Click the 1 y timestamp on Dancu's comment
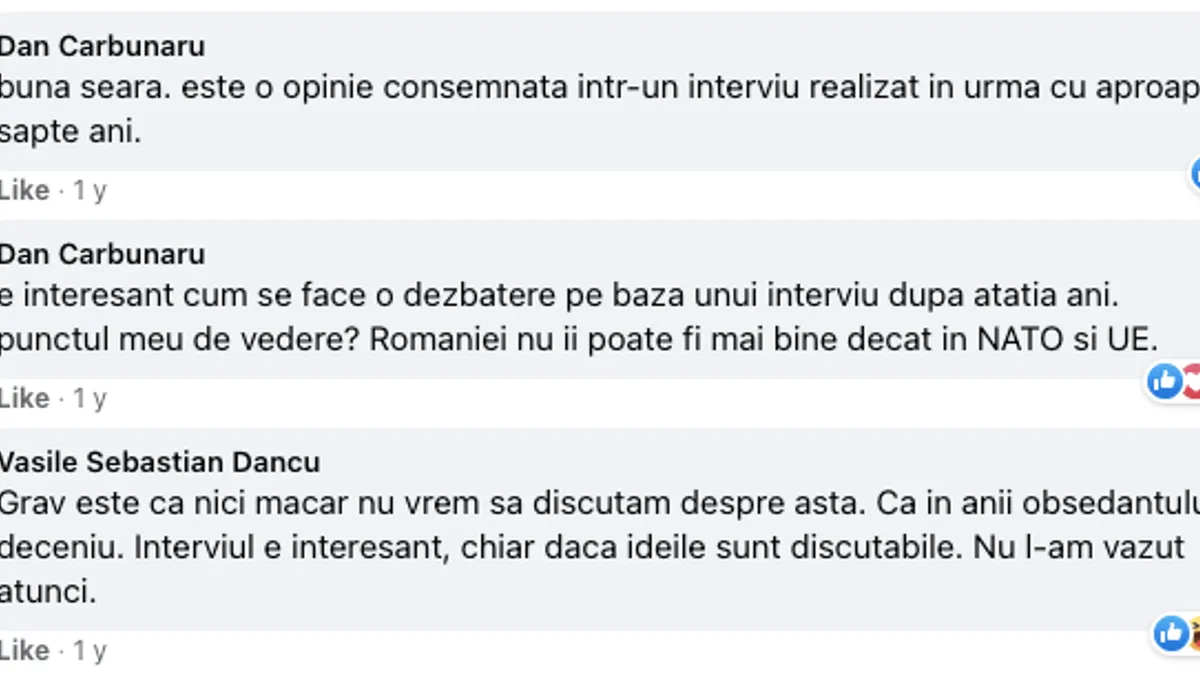 [89, 651]
